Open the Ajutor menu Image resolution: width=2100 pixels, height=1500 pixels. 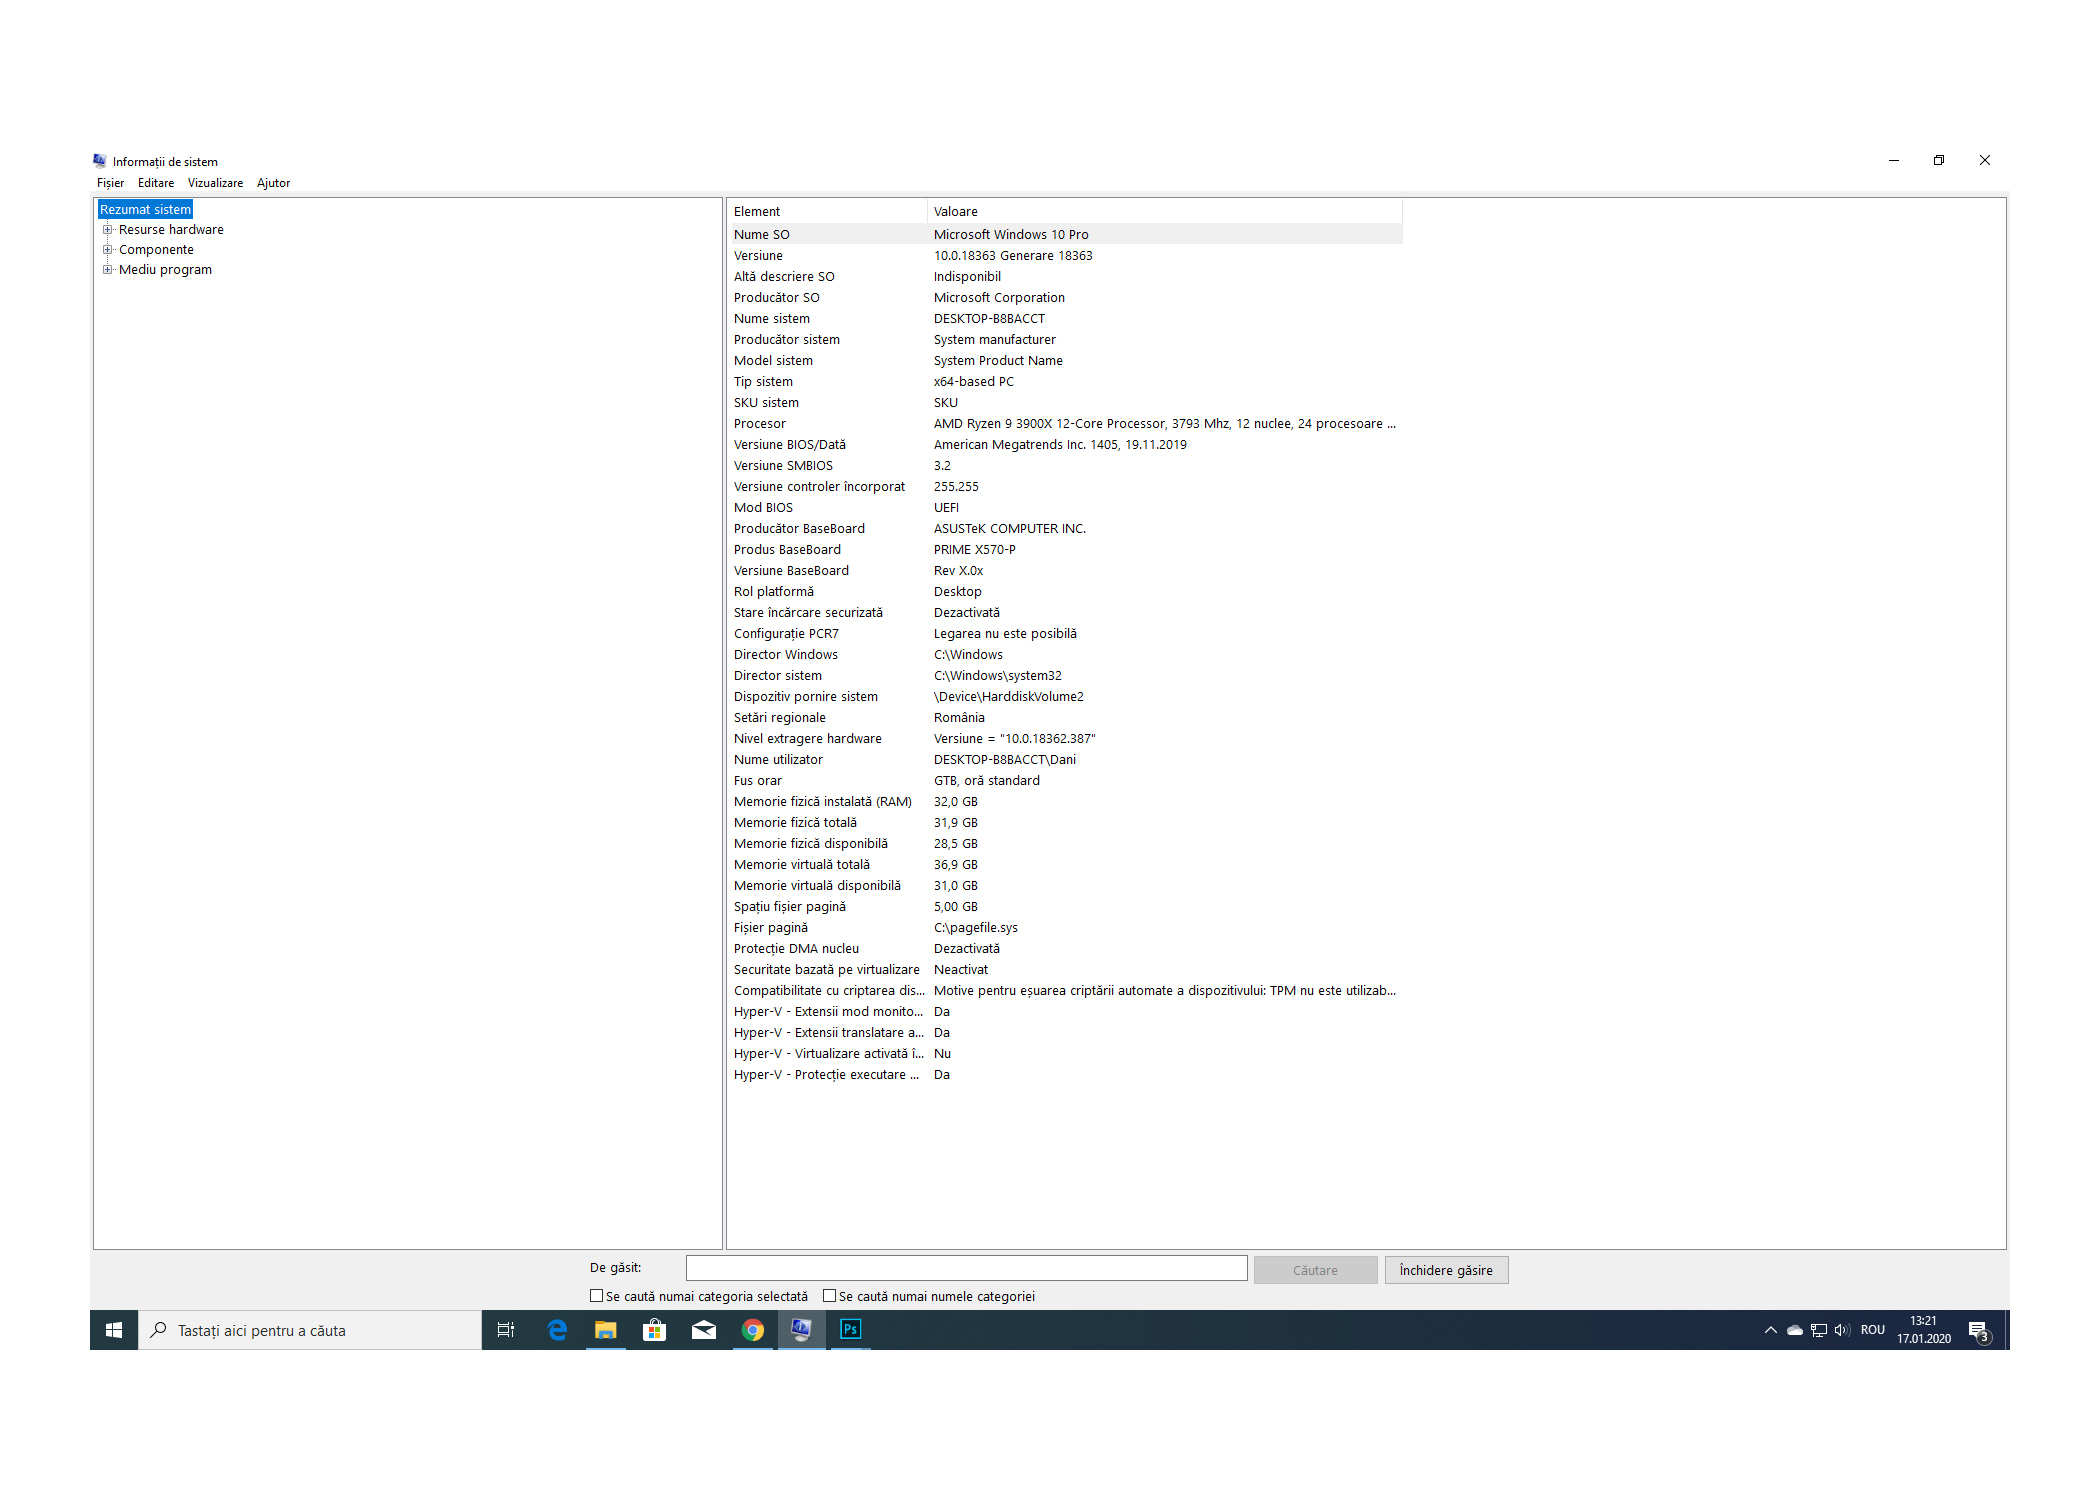click(273, 183)
